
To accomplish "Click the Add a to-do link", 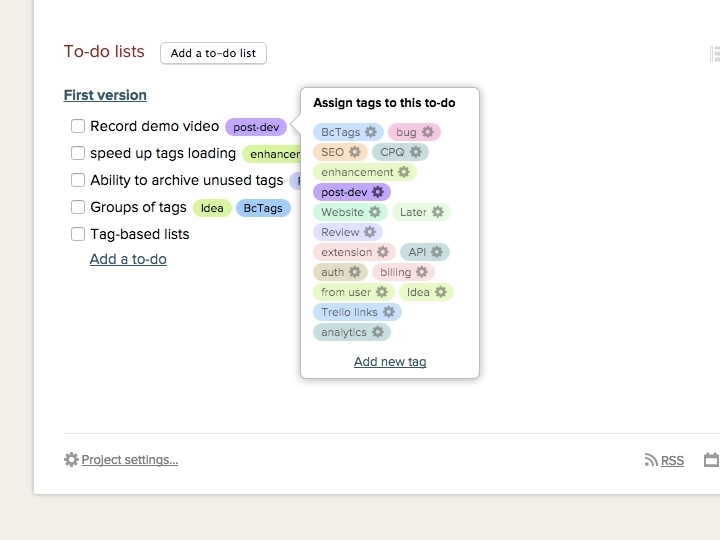I will point(128,259).
